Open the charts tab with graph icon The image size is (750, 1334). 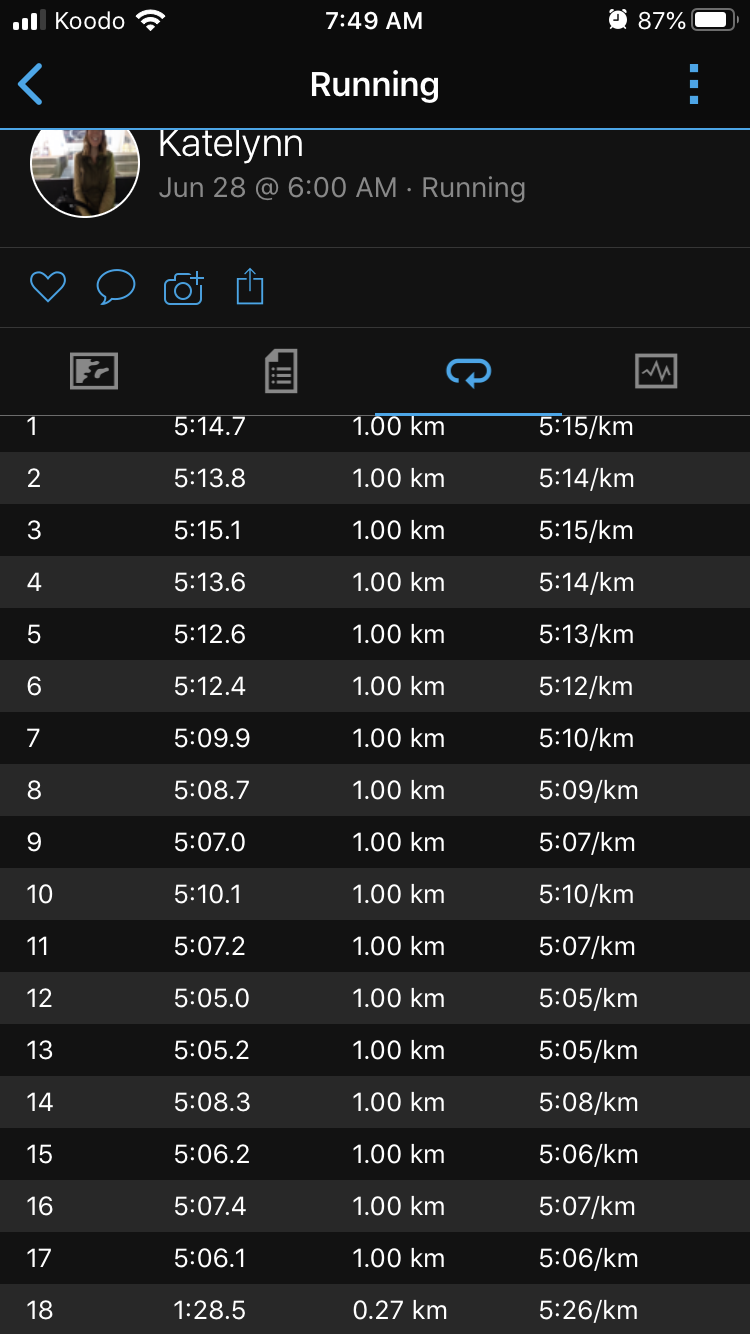click(x=656, y=372)
